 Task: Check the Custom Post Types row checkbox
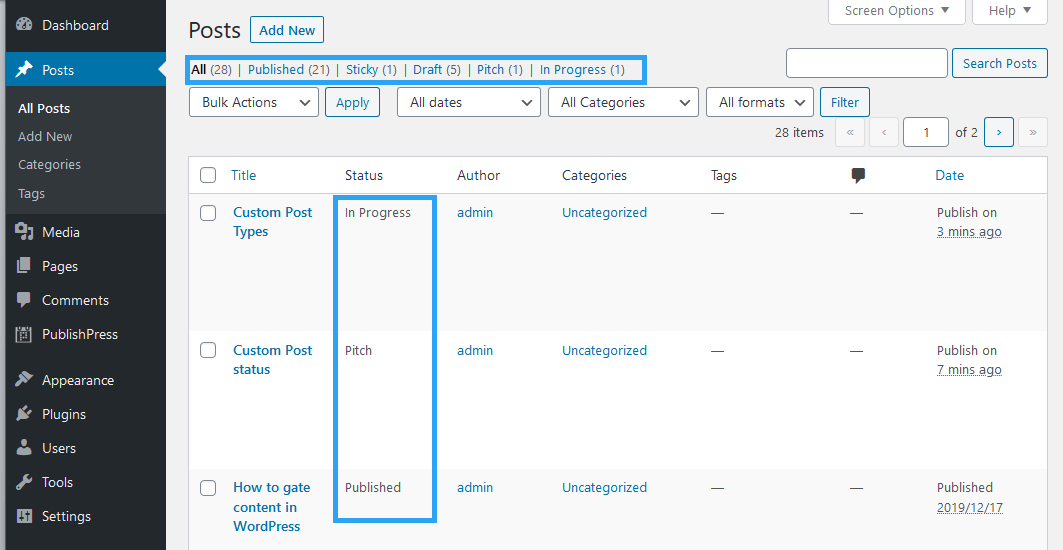click(x=208, y=213)
